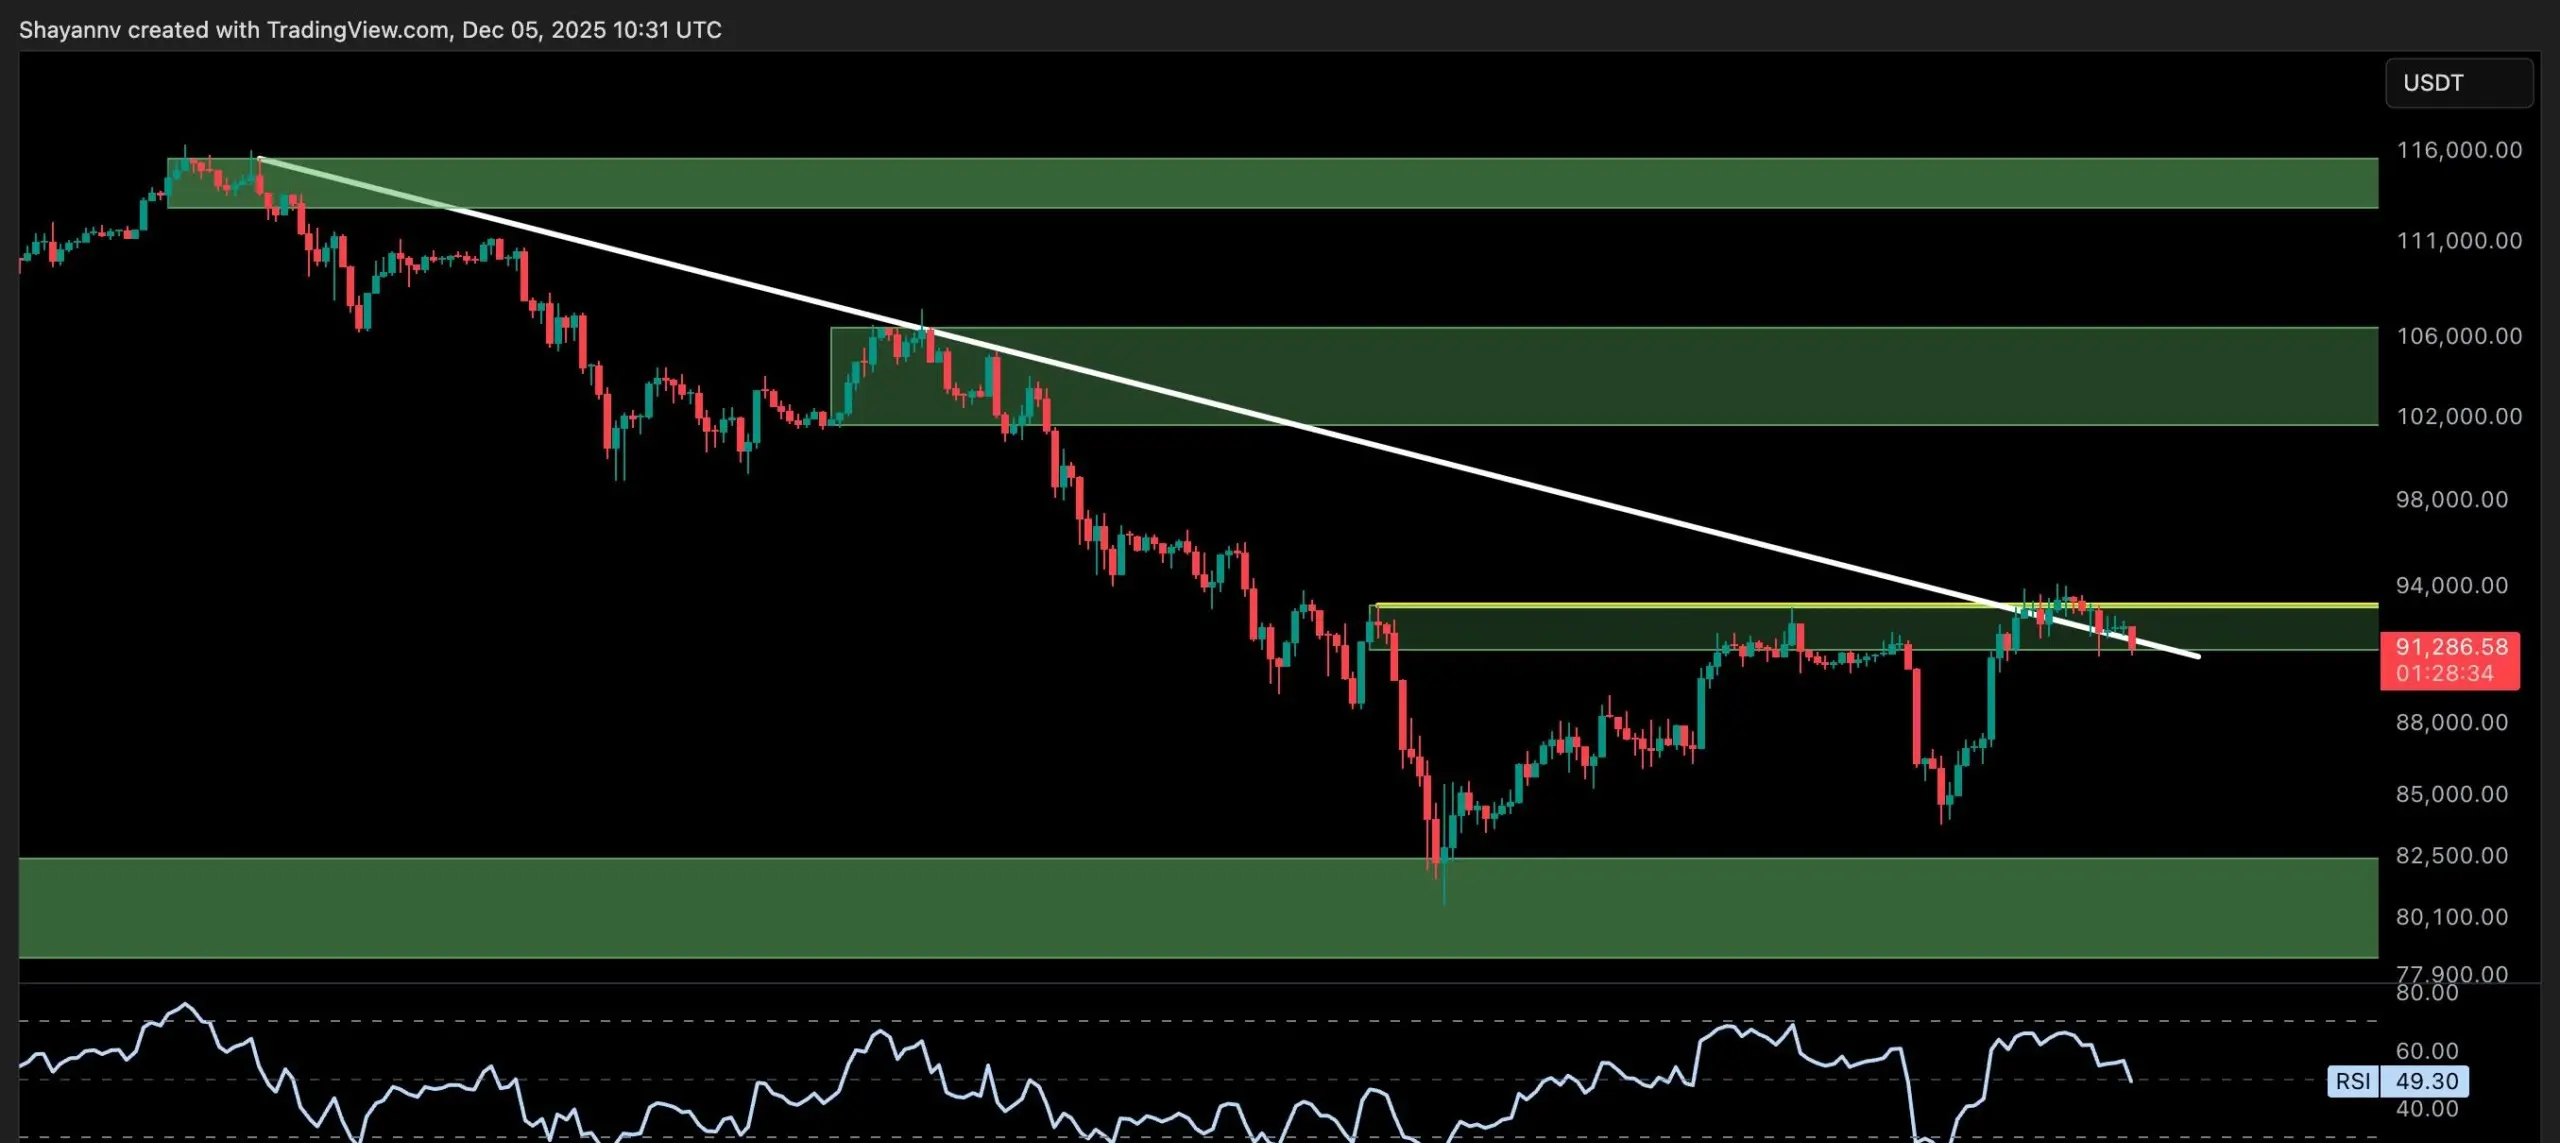Click the candle countdown timer 01:28:34
The width and height of the screenshot is (2560, 1143).
pyautogui.click(x=2444, y=674)
